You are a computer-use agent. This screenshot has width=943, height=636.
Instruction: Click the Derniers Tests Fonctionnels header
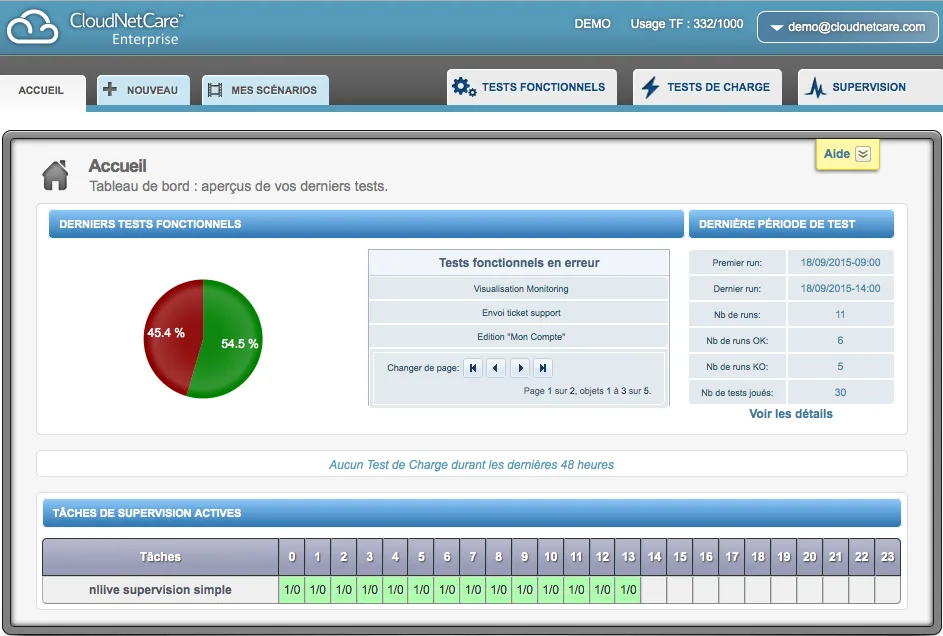(x=366, y=224)
